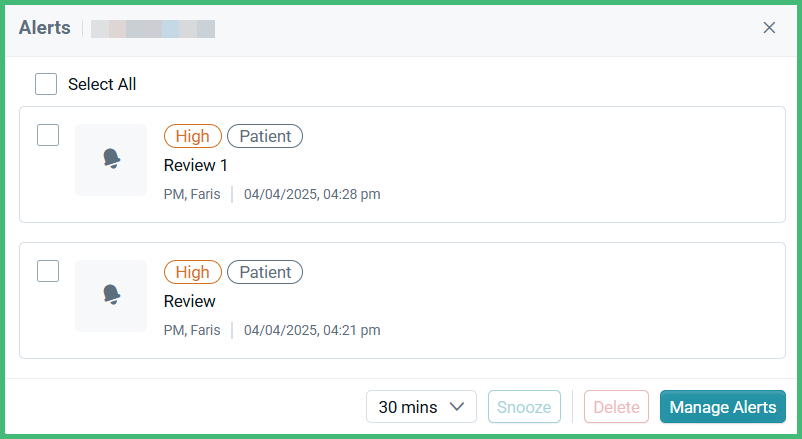Open Manage Alerts
The height and width of the screenshot is (439, 802).
(723, 407)
